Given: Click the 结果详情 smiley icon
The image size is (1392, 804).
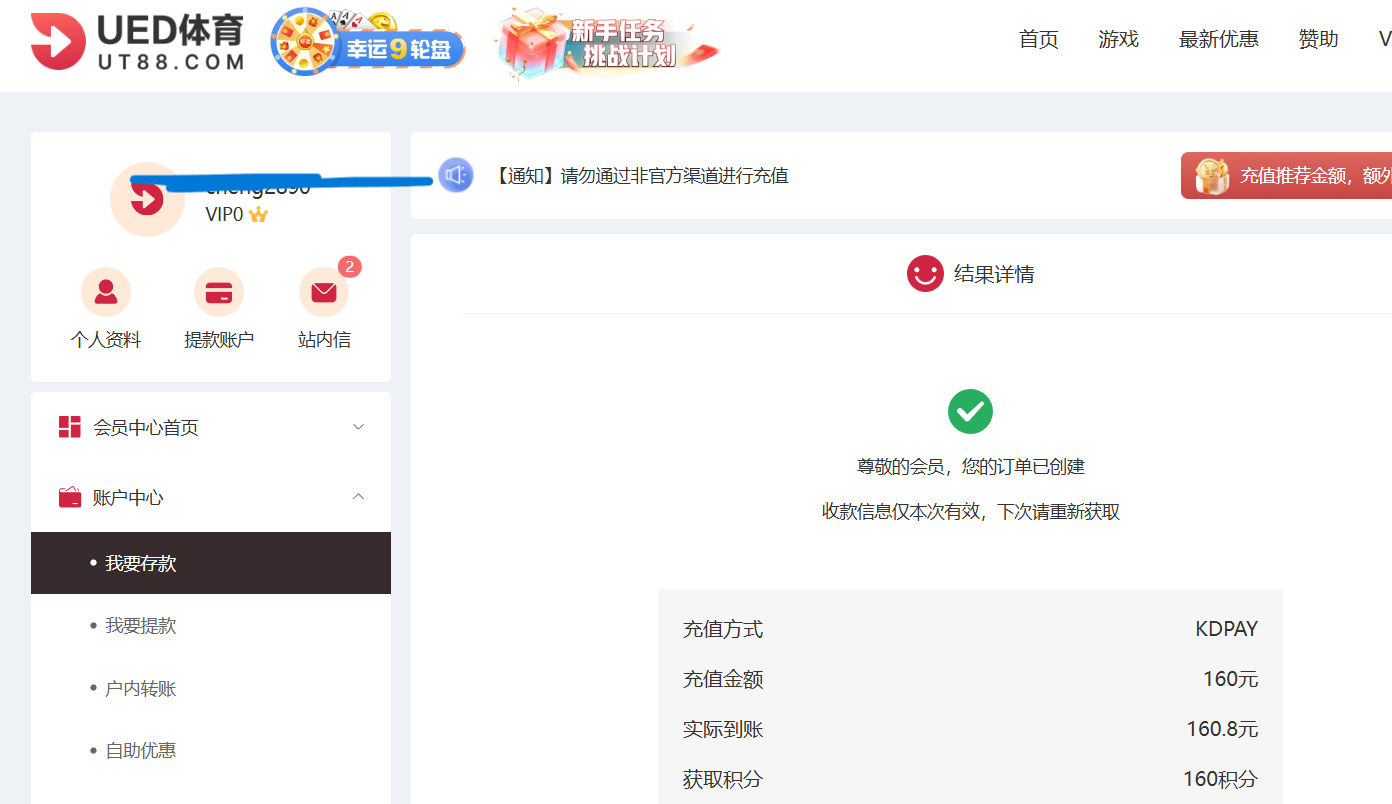Looking at the screenshot, I should tap(925, 273).
